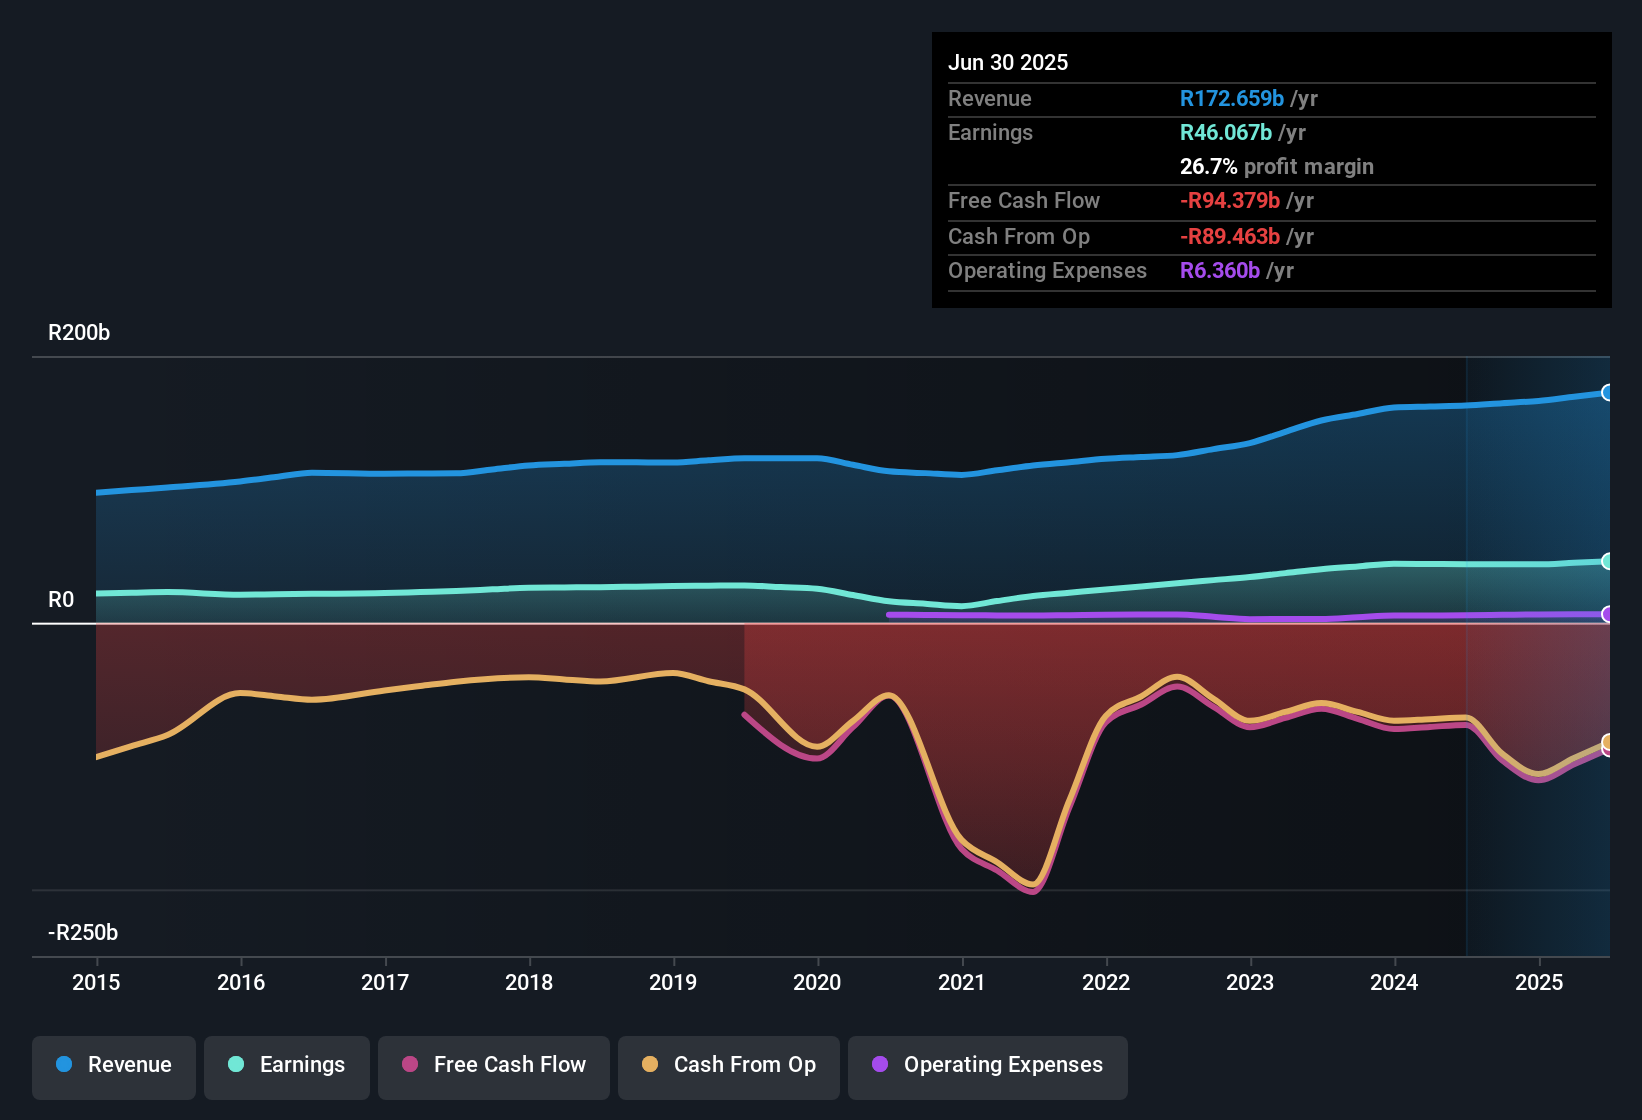Click the Jun 30 2025 tooltip date header
Image resolution: width=1642 pixels, height=1120 pixels.
pos(1008,63)
